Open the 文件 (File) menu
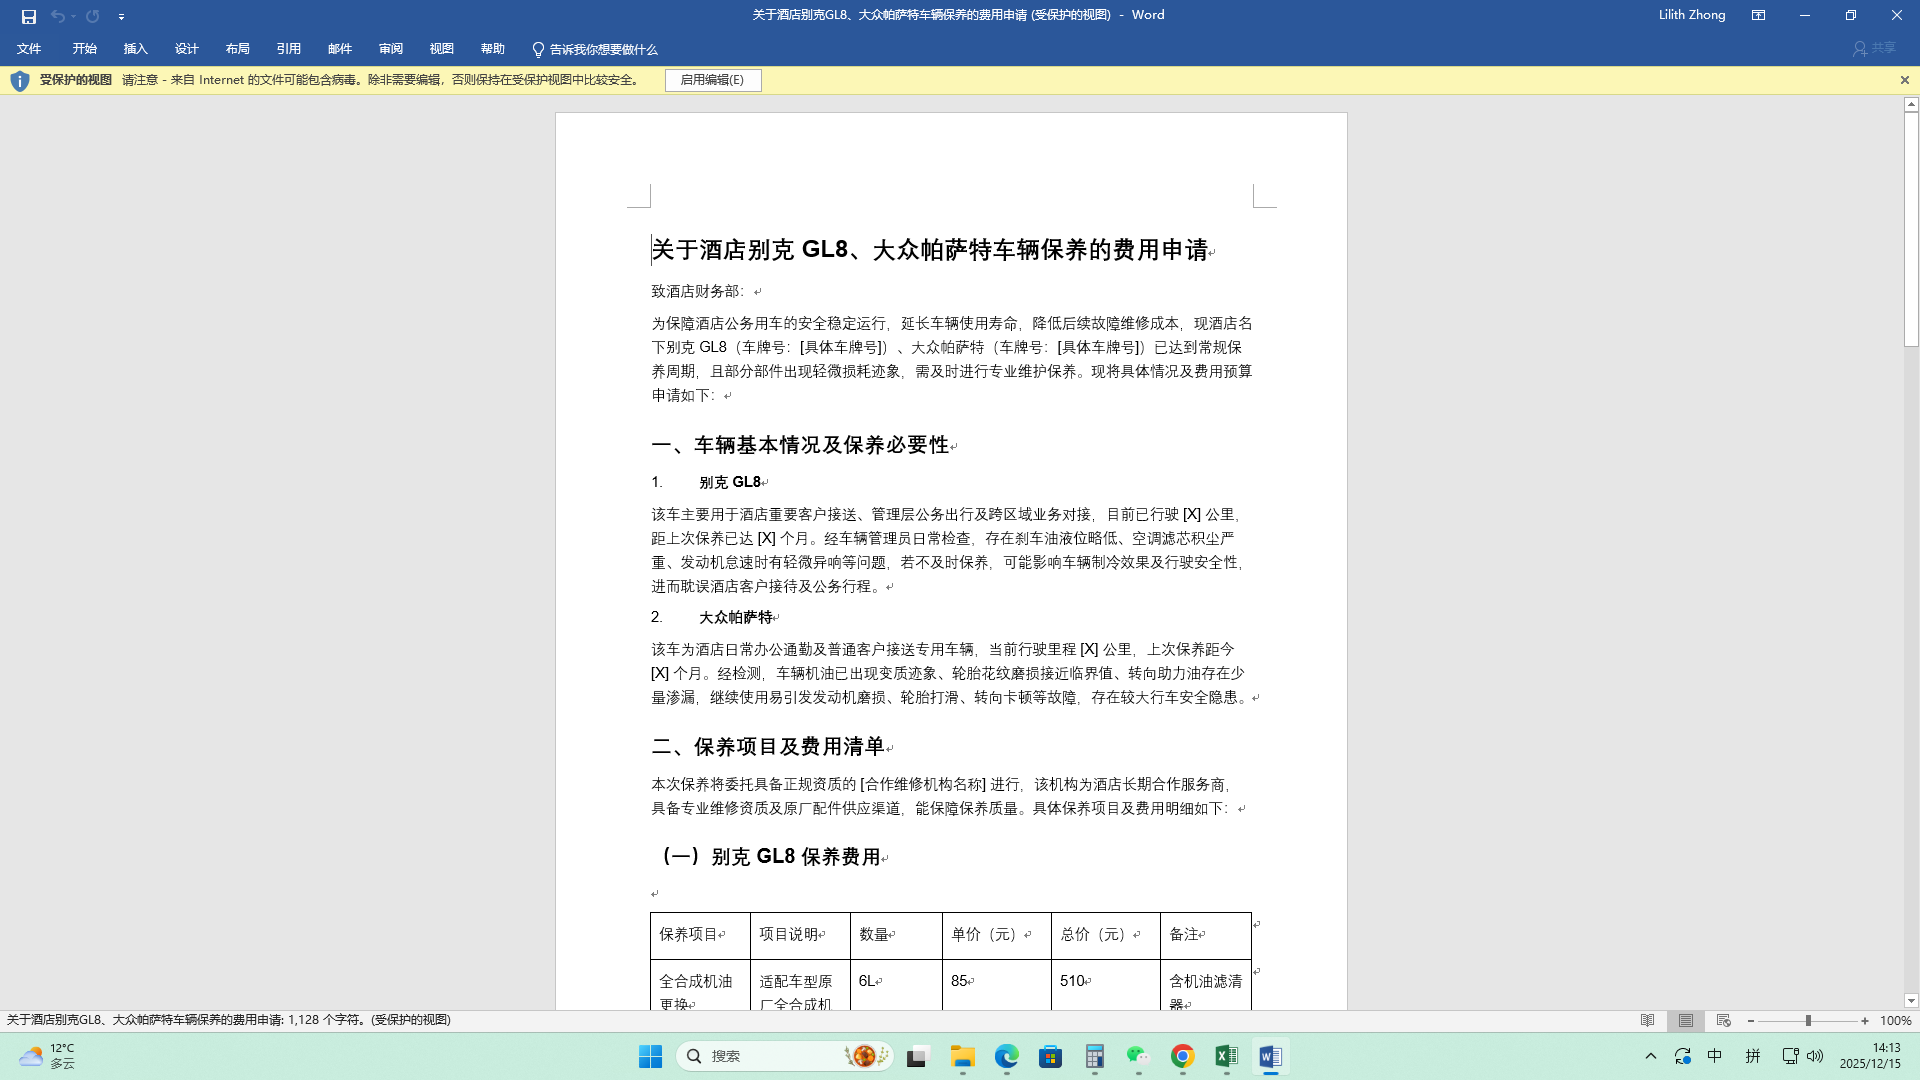1920x1080 pixels. 29,49
